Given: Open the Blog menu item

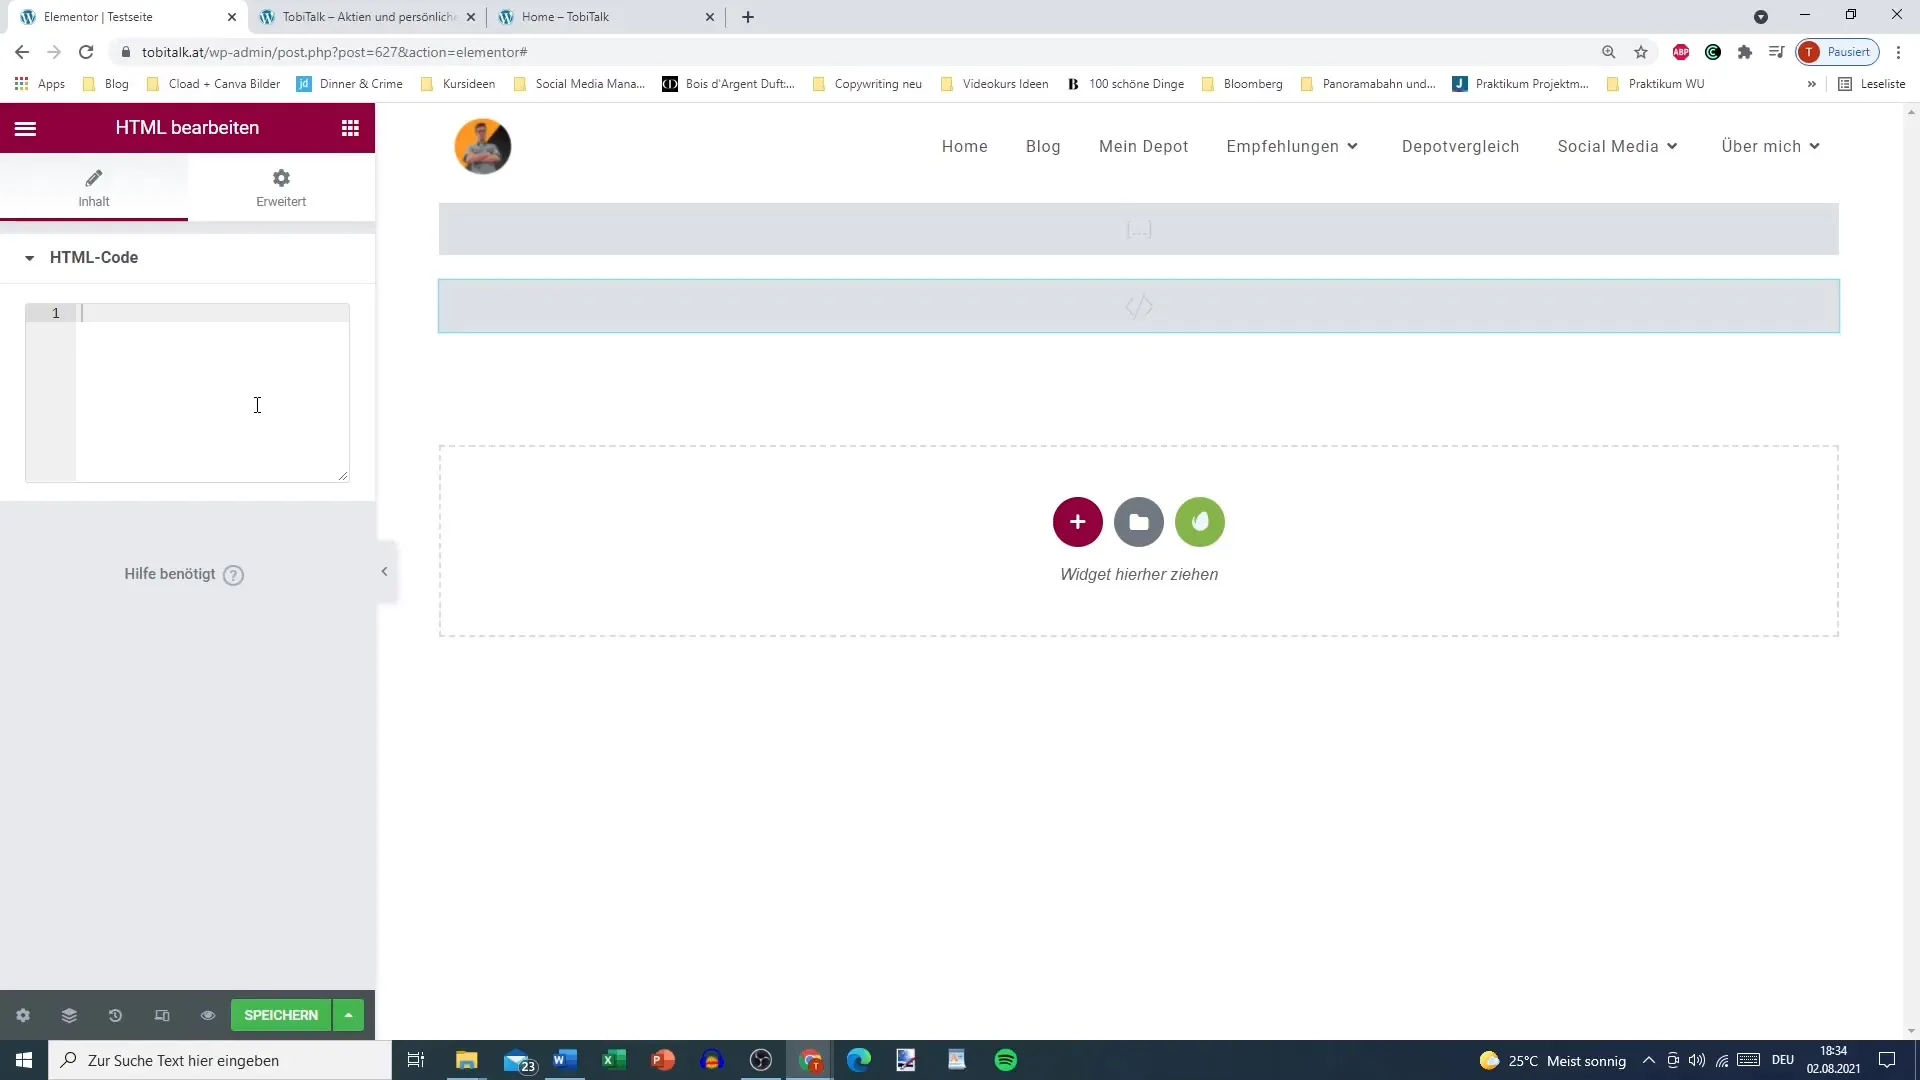Looking at the screenshot, I should (x=1043, y=147).
